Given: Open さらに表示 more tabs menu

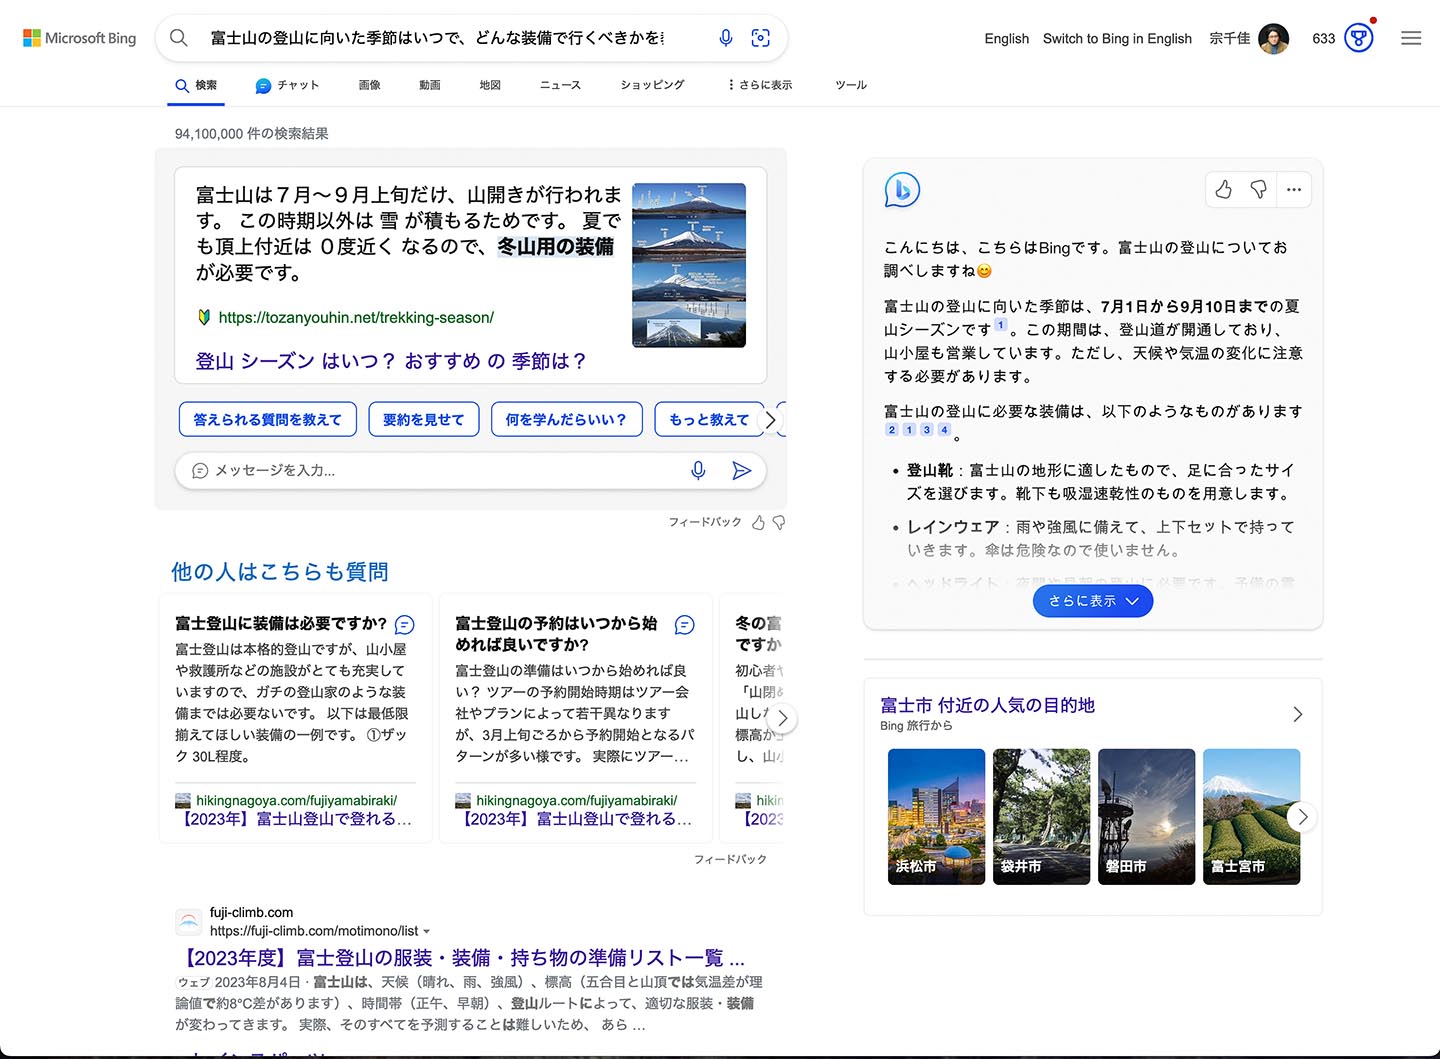Looking at the screenshot, I should point(760,85).
